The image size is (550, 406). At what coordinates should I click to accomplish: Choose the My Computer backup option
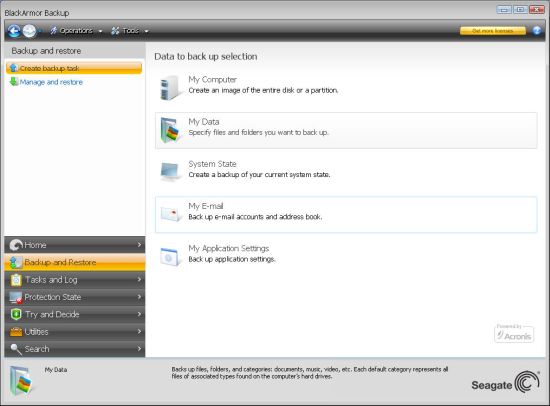click(x=346, y=88)
